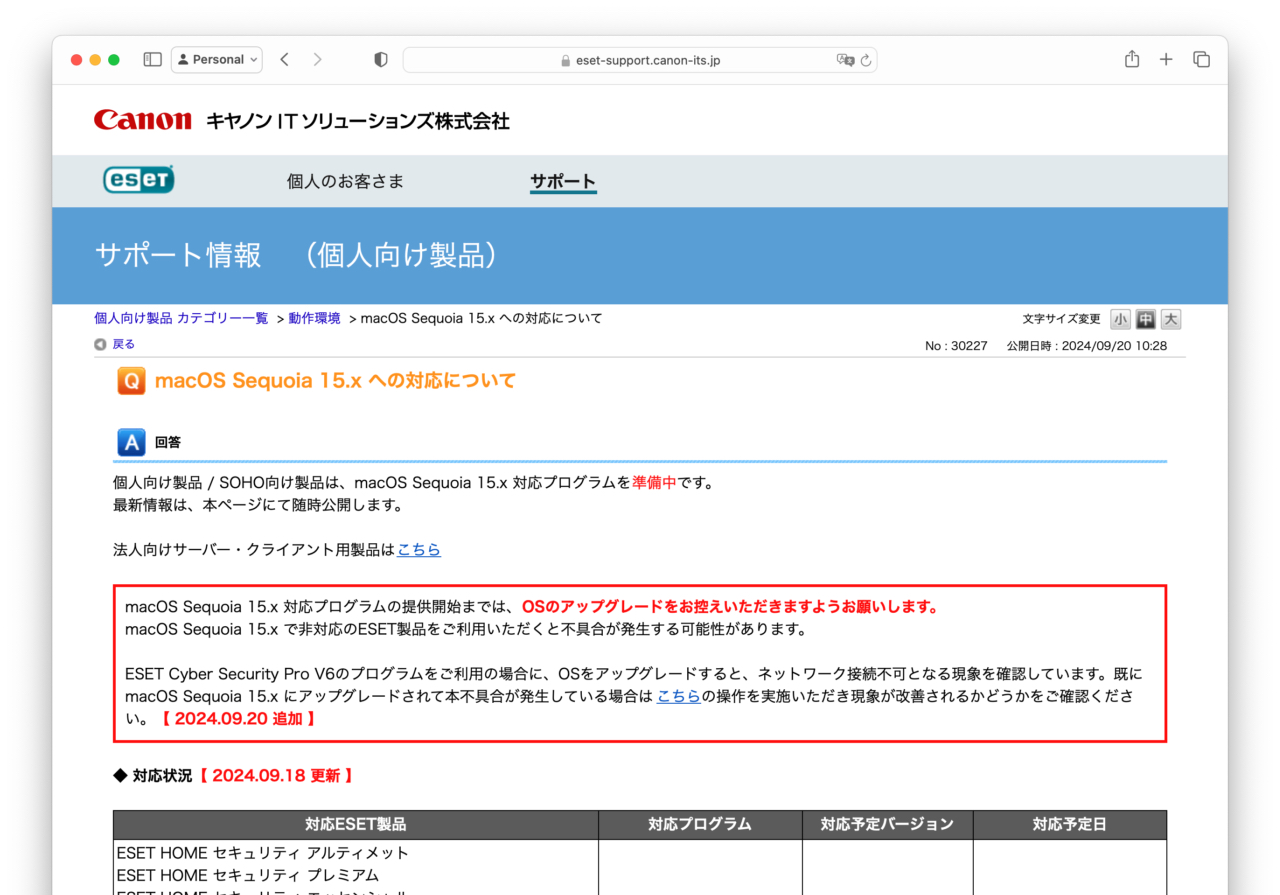Select the サポート tab
This screenshot has width=1280, height=895.
click(563, 181)
